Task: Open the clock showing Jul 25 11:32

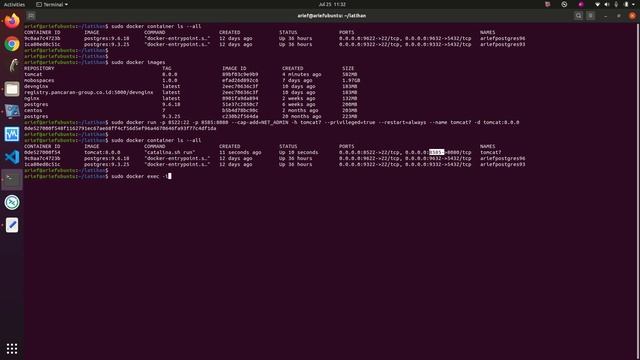Action: pyautogui.click(x=332, y=4)
